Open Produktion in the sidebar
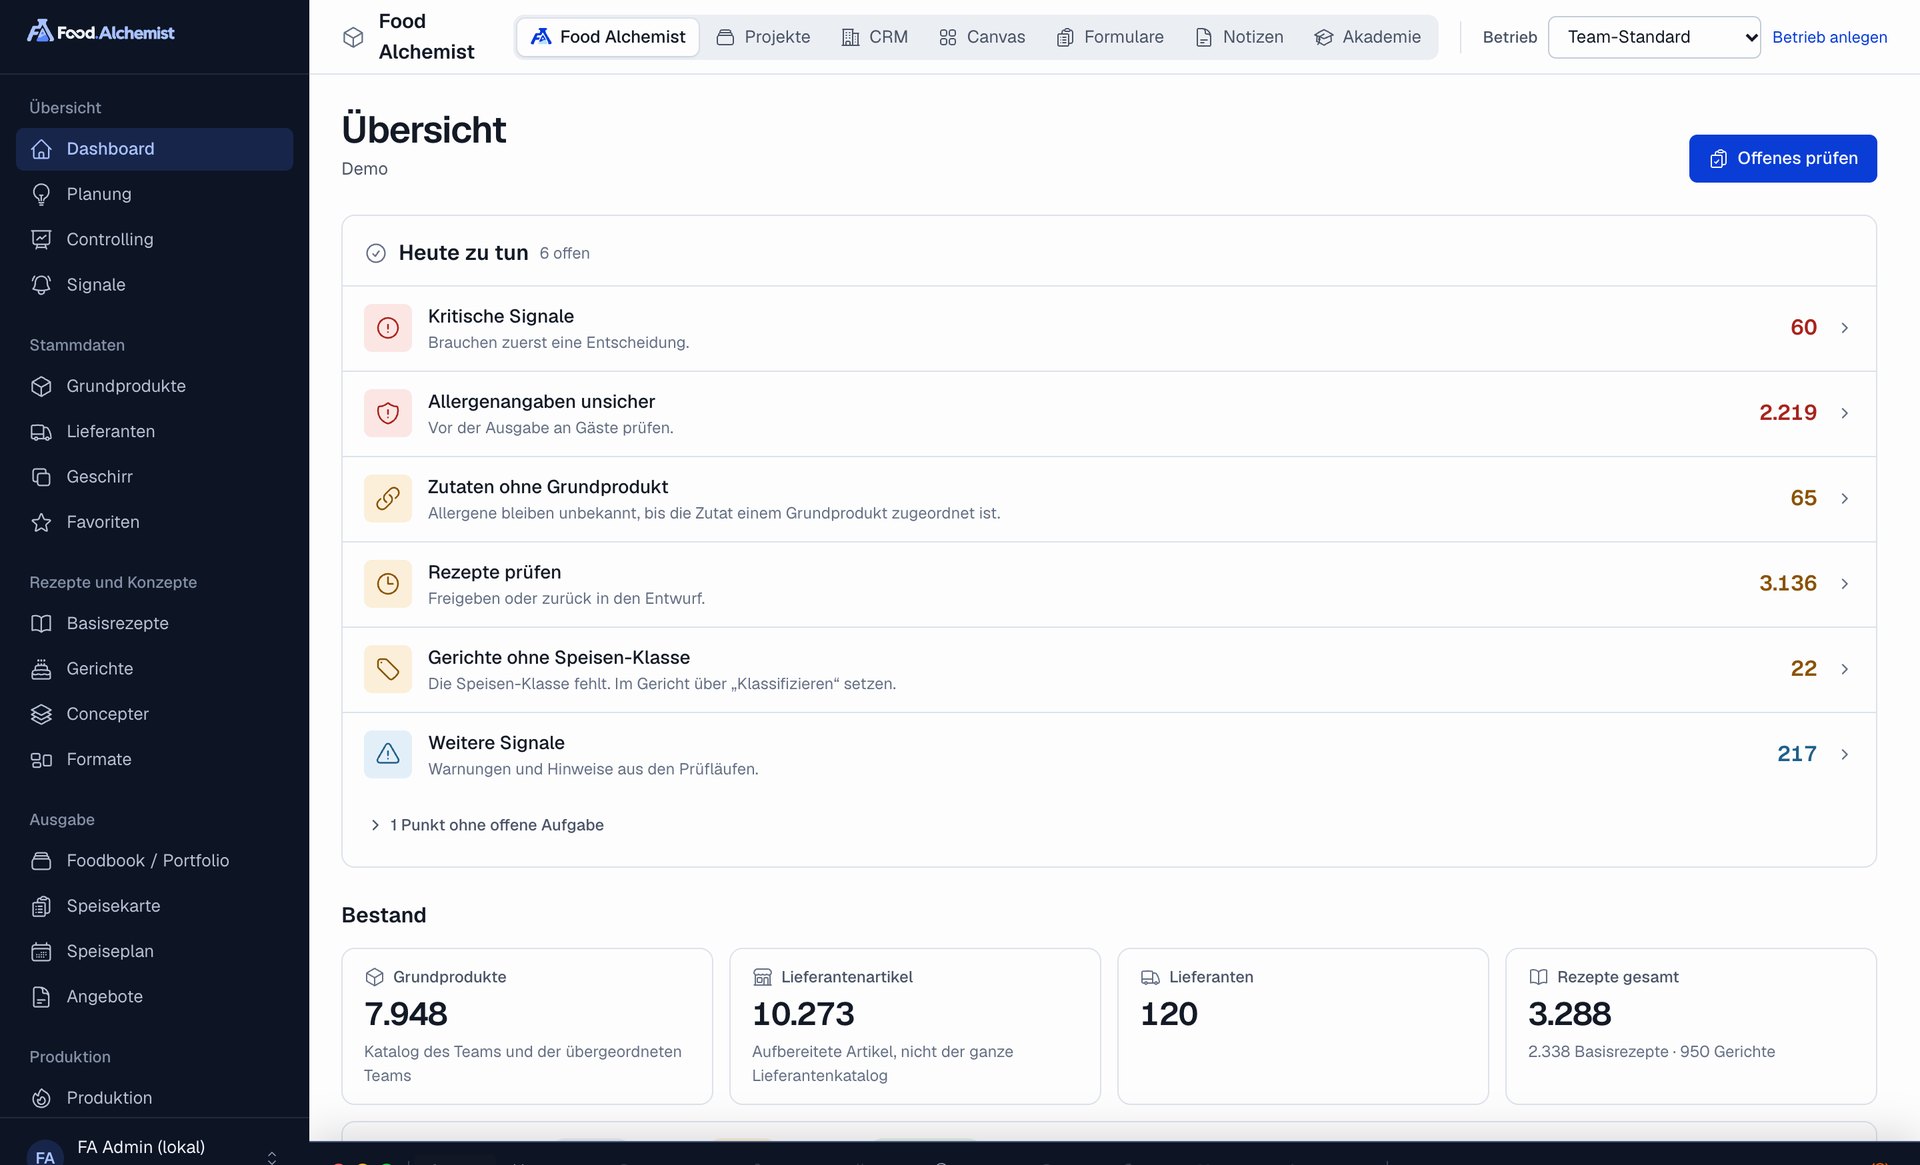Screen dimensions: 1920x1165 154,1098
